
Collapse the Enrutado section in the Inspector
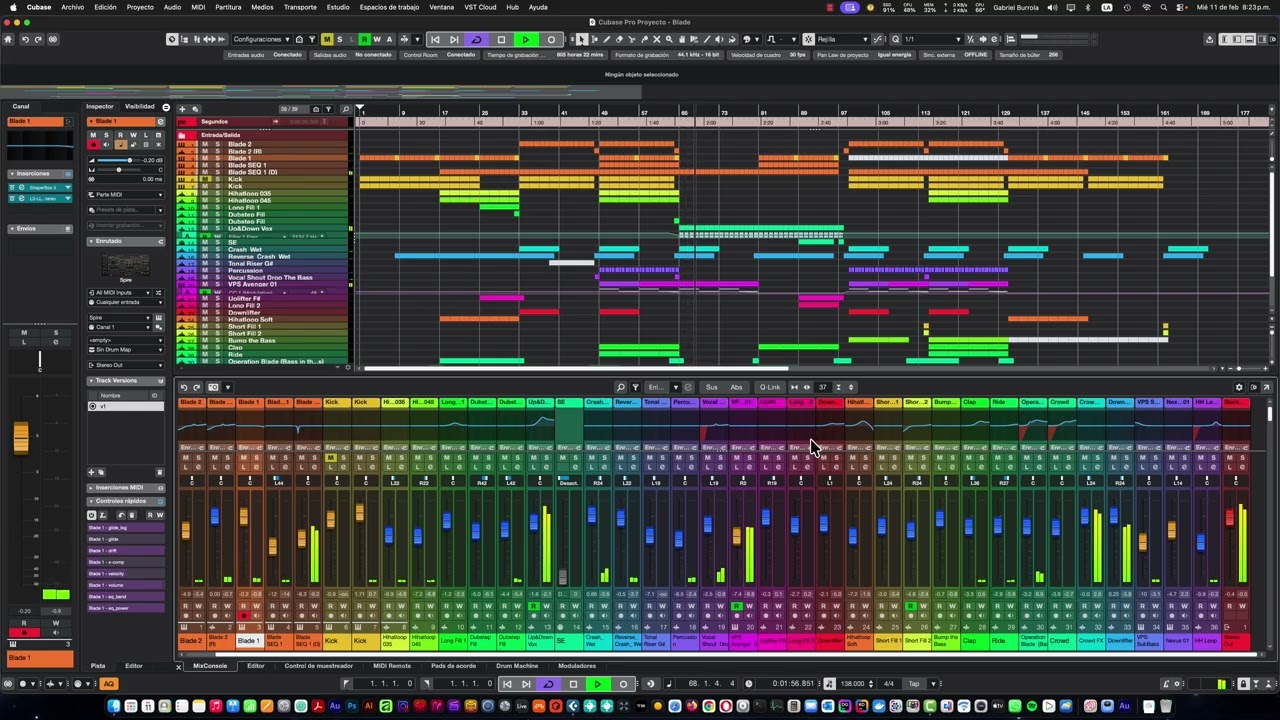click(x=126, y=241)
